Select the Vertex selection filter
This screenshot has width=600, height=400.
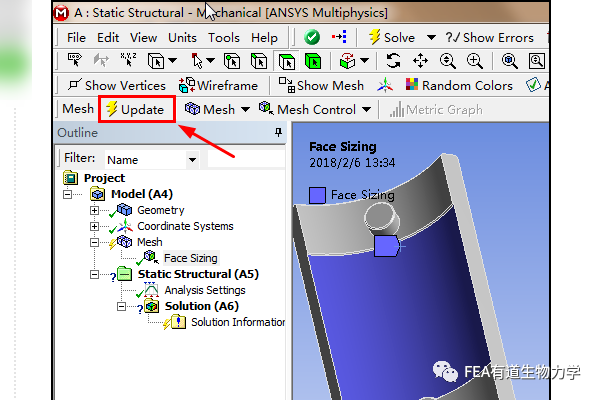point(232,61)
